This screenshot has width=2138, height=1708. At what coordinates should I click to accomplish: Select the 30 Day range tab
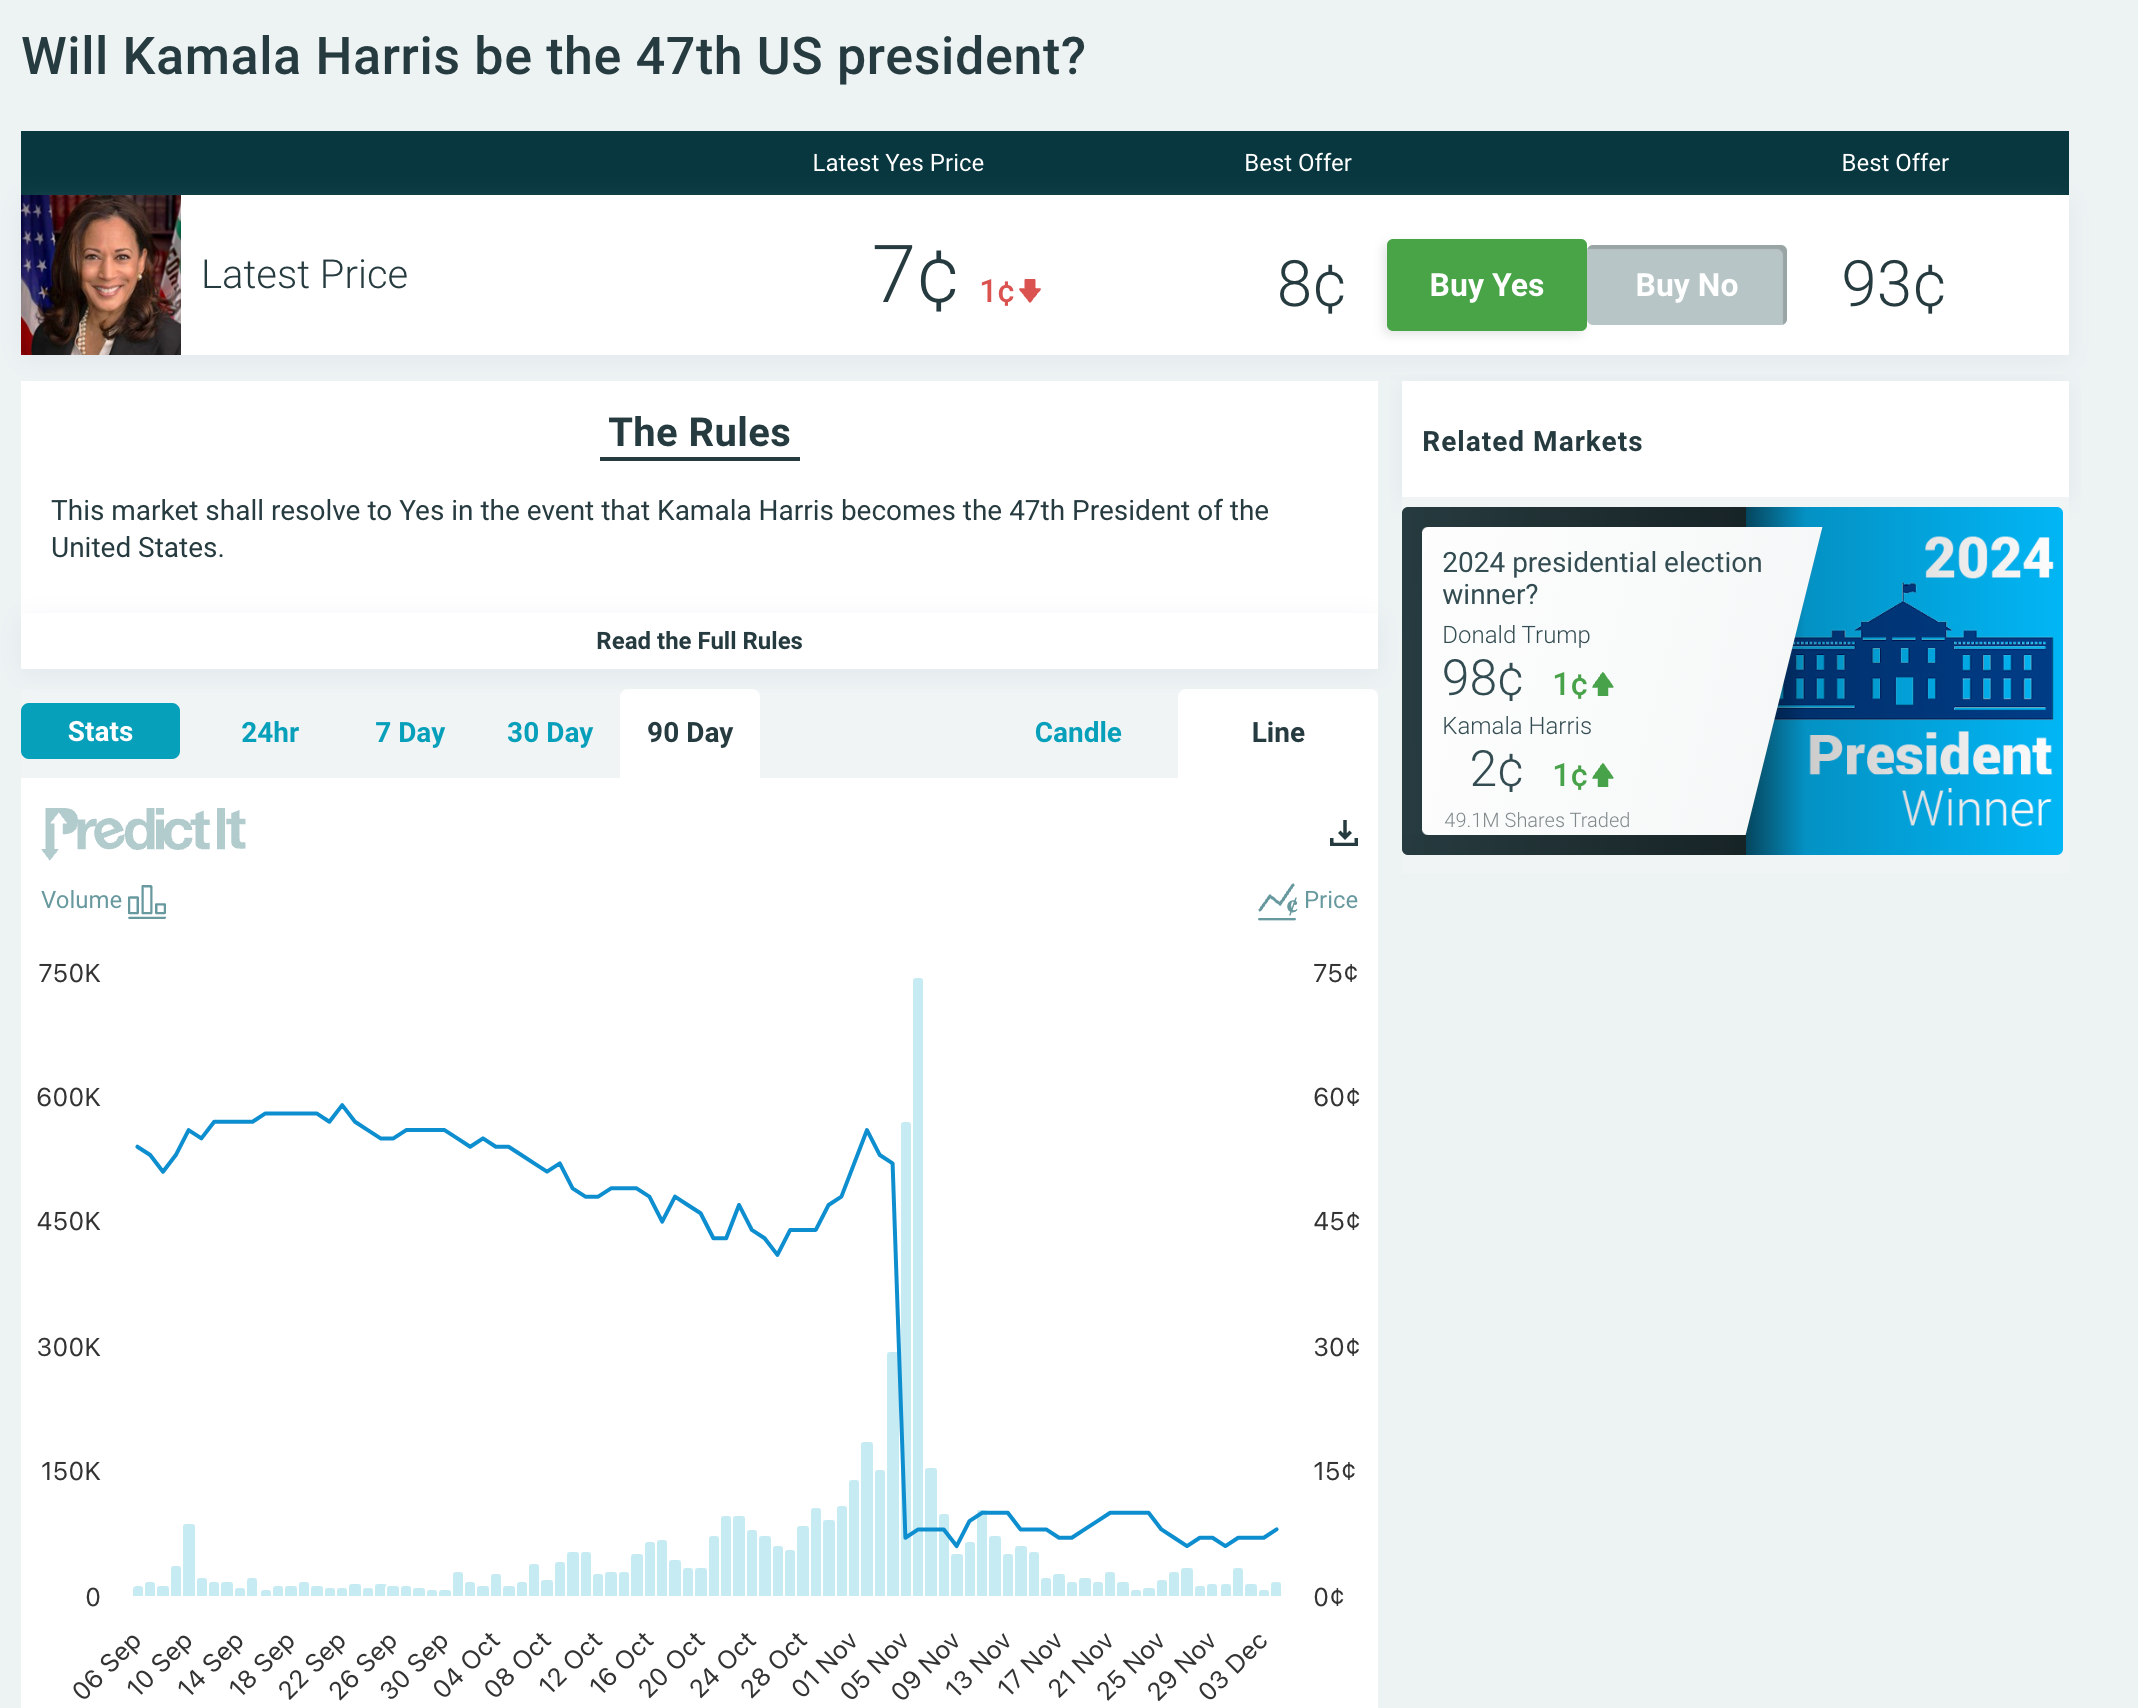point(550,733)
